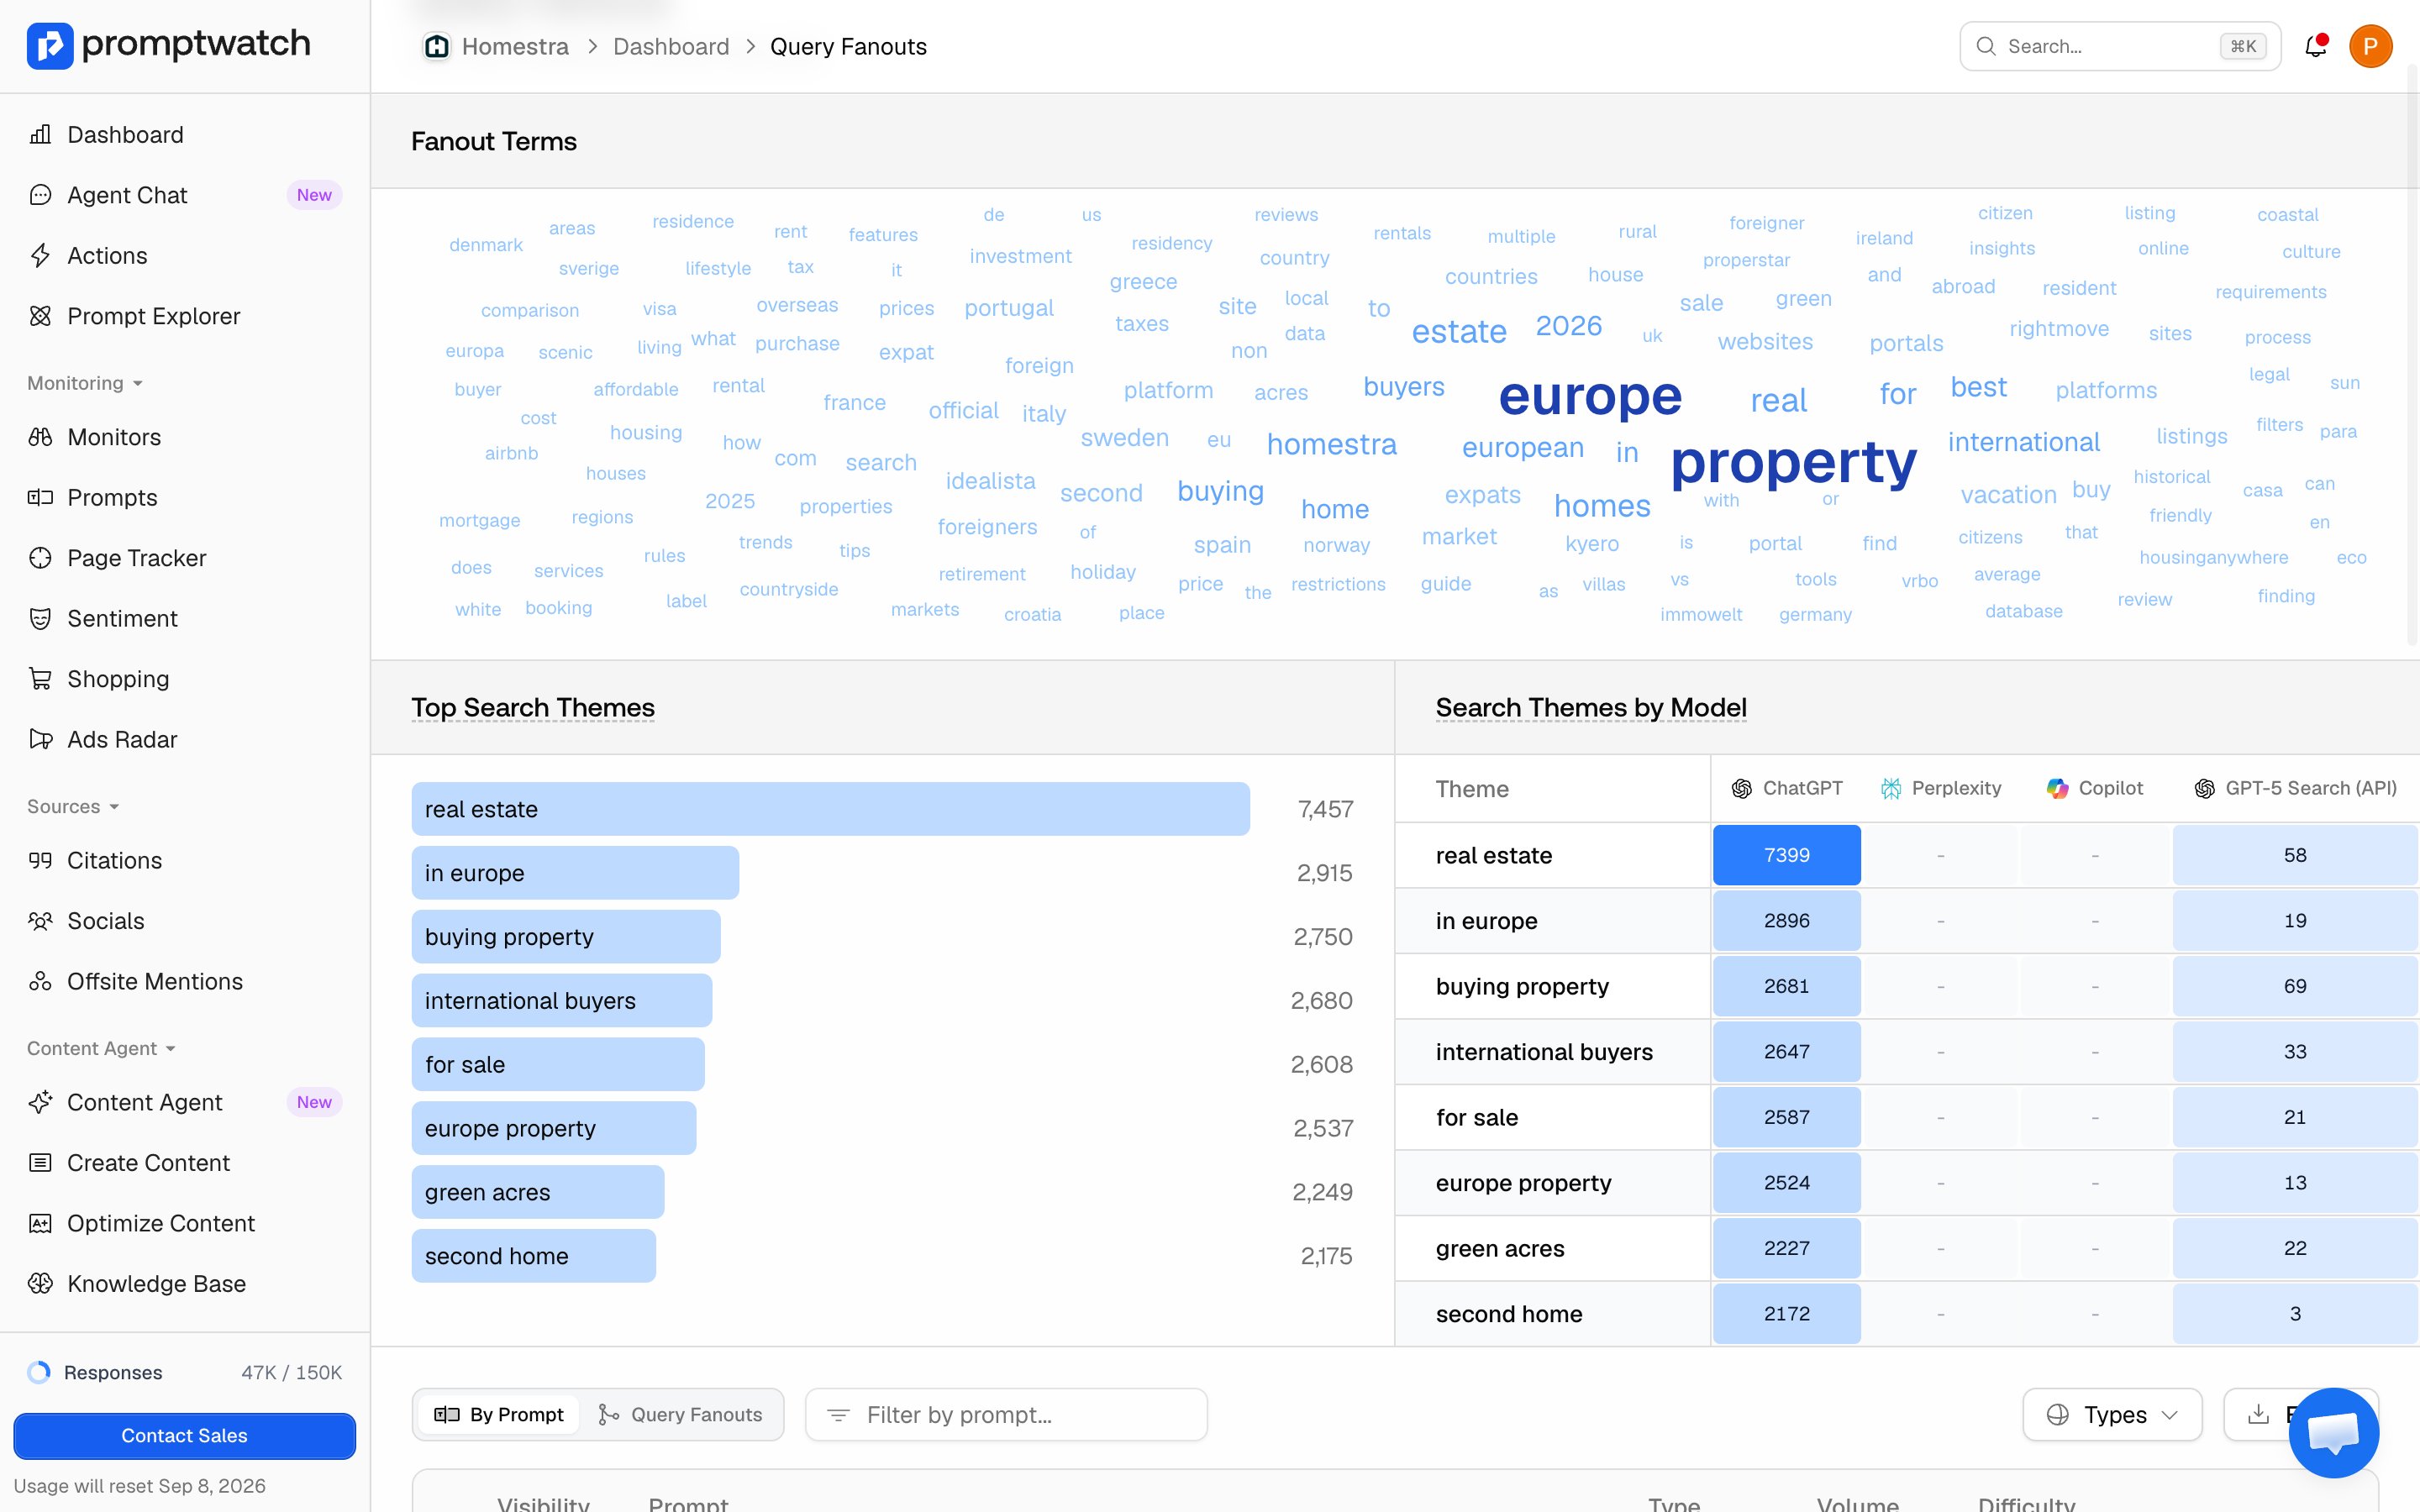Open the Agent Chat icon
The image size is (2420, 1512).
(x=40, y=195)
